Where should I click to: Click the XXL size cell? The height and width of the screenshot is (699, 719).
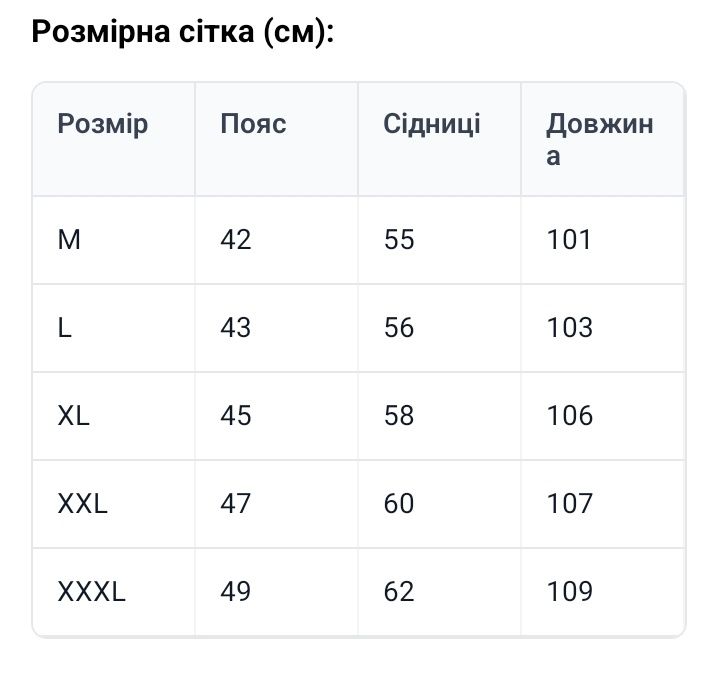83,504
